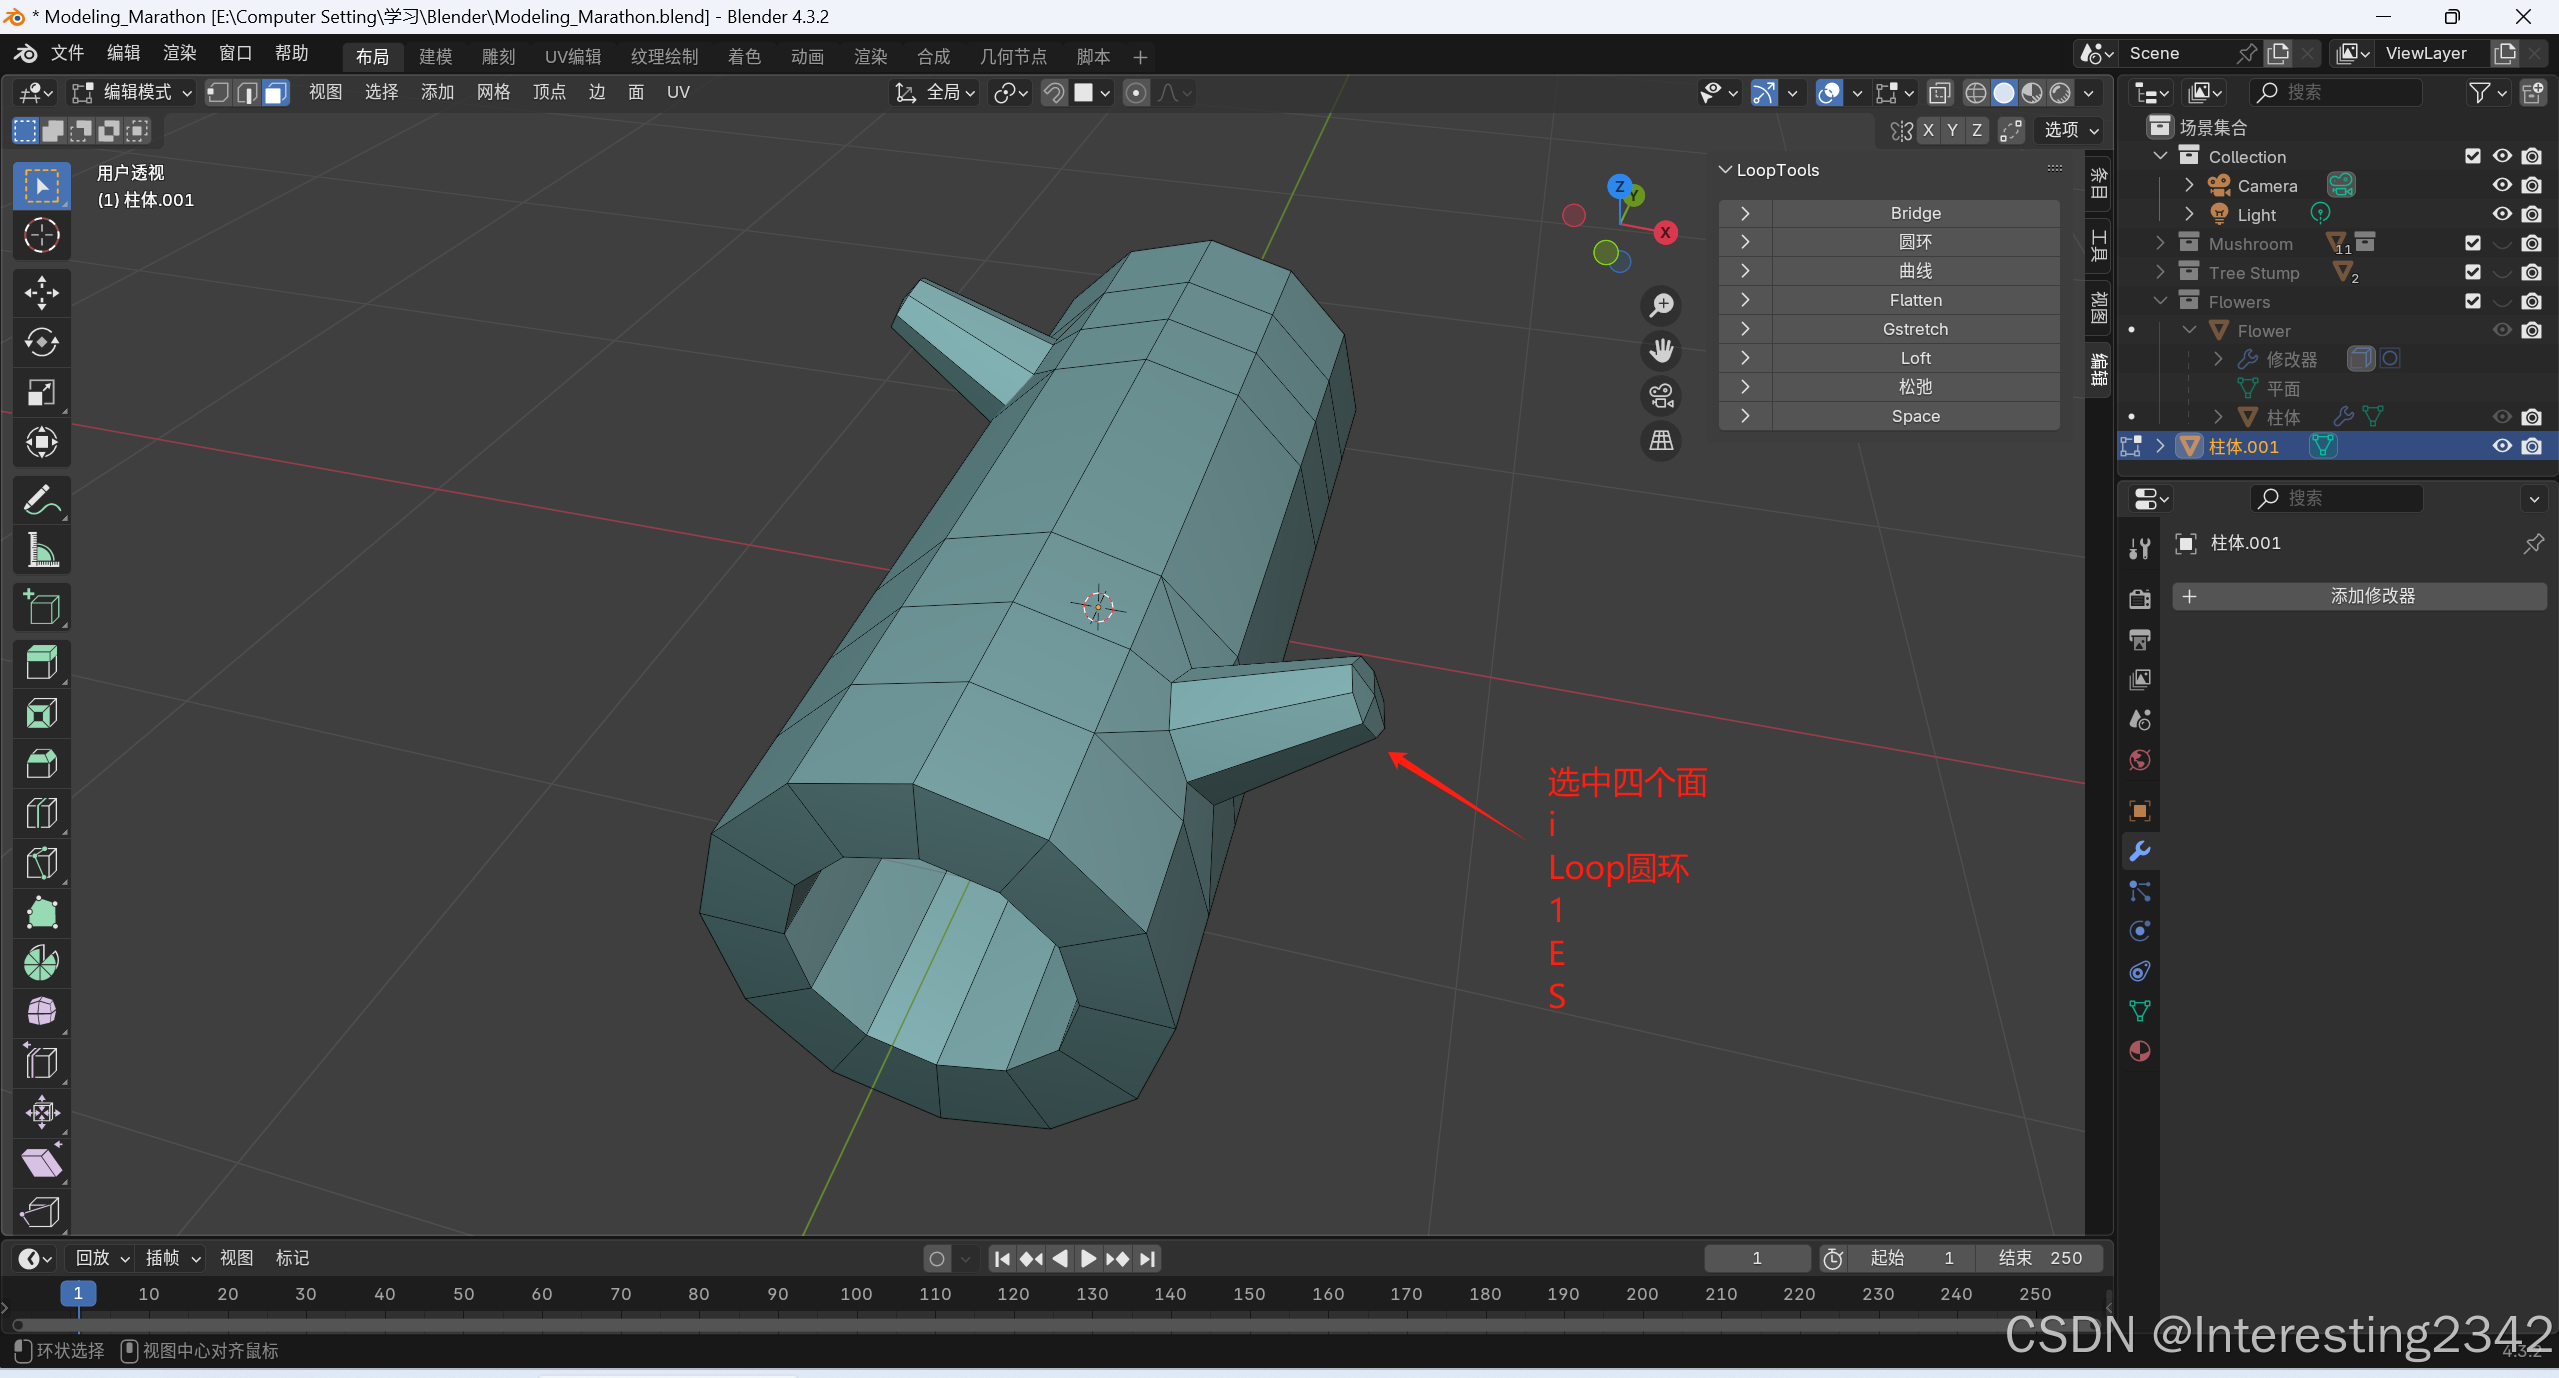The image size is (2559, 1378).
Task: Toggle camera view via viewport camera icon
Action: pos(1661,396)
